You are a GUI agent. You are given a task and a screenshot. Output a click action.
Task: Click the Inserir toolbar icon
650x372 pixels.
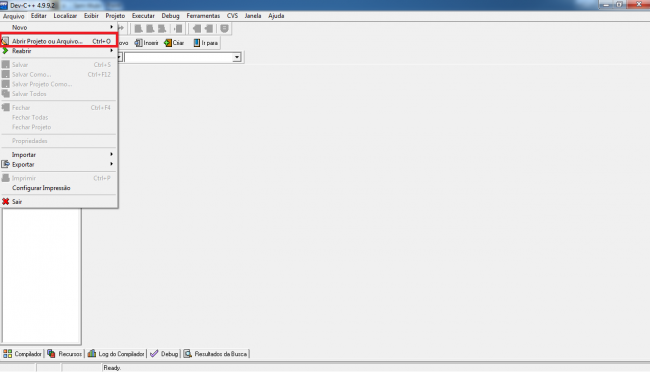pyautogui.click(x=138, y=43)
